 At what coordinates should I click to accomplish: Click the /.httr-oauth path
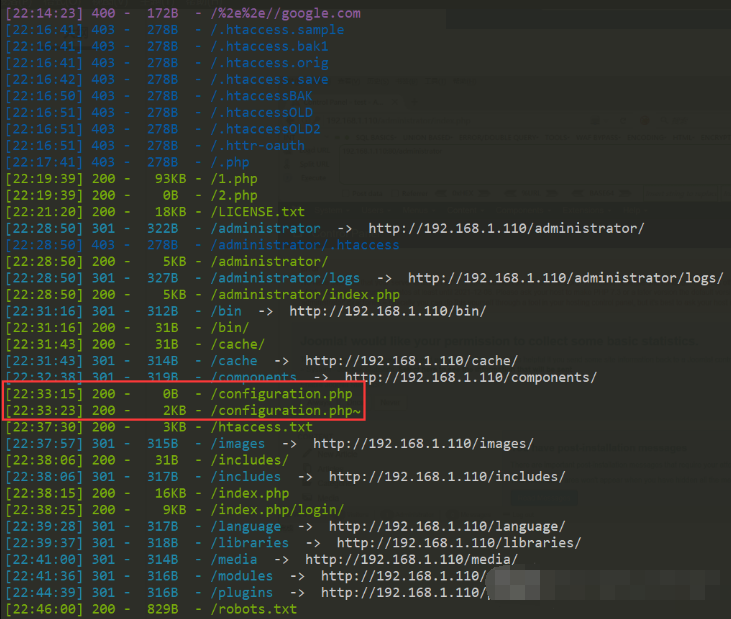click(x=257, y=145)
